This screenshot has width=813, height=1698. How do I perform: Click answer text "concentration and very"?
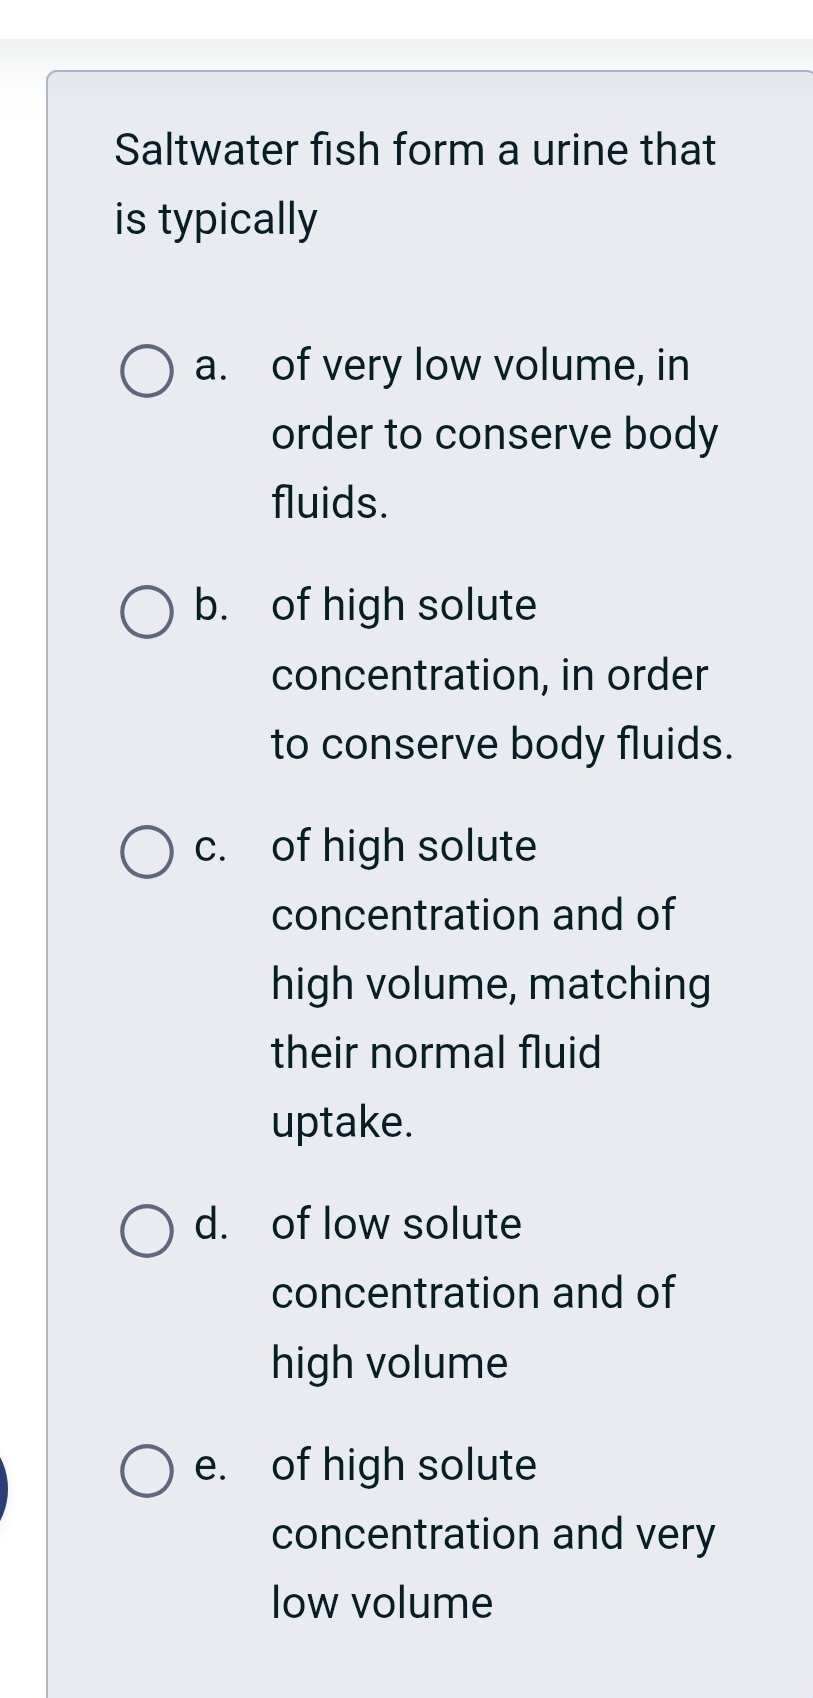pyautogui.click(x=493, y=1534)
